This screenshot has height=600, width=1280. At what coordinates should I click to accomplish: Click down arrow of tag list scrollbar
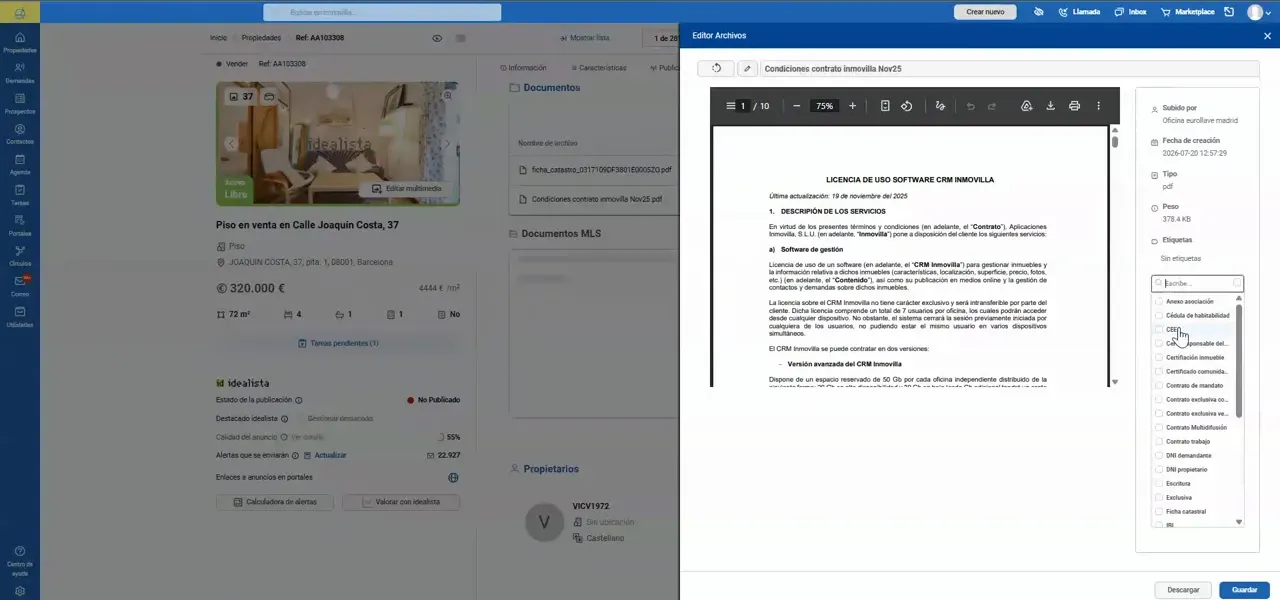pyautogui.click(x=1239, y=522)
